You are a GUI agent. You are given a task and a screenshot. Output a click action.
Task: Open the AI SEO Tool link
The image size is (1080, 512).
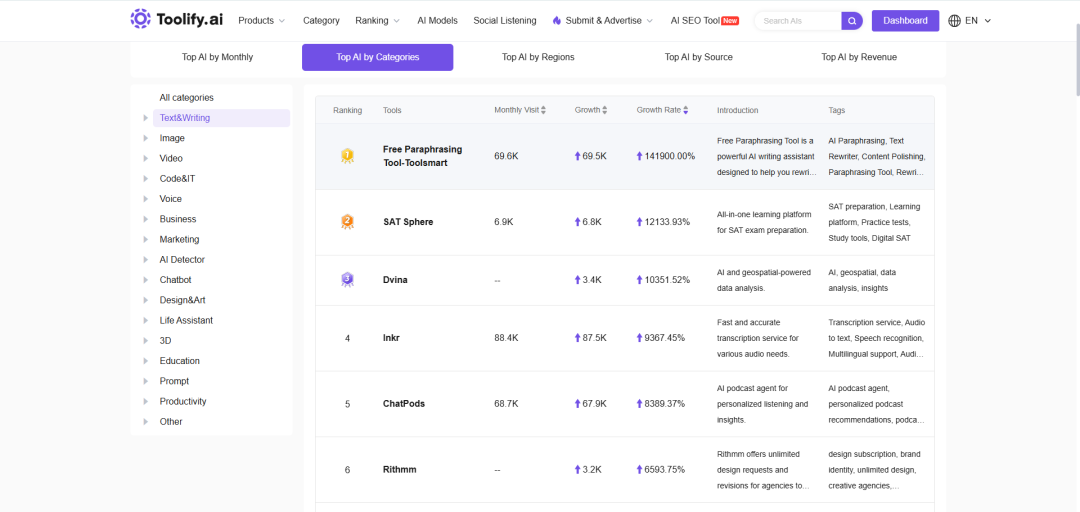point(705,21)
